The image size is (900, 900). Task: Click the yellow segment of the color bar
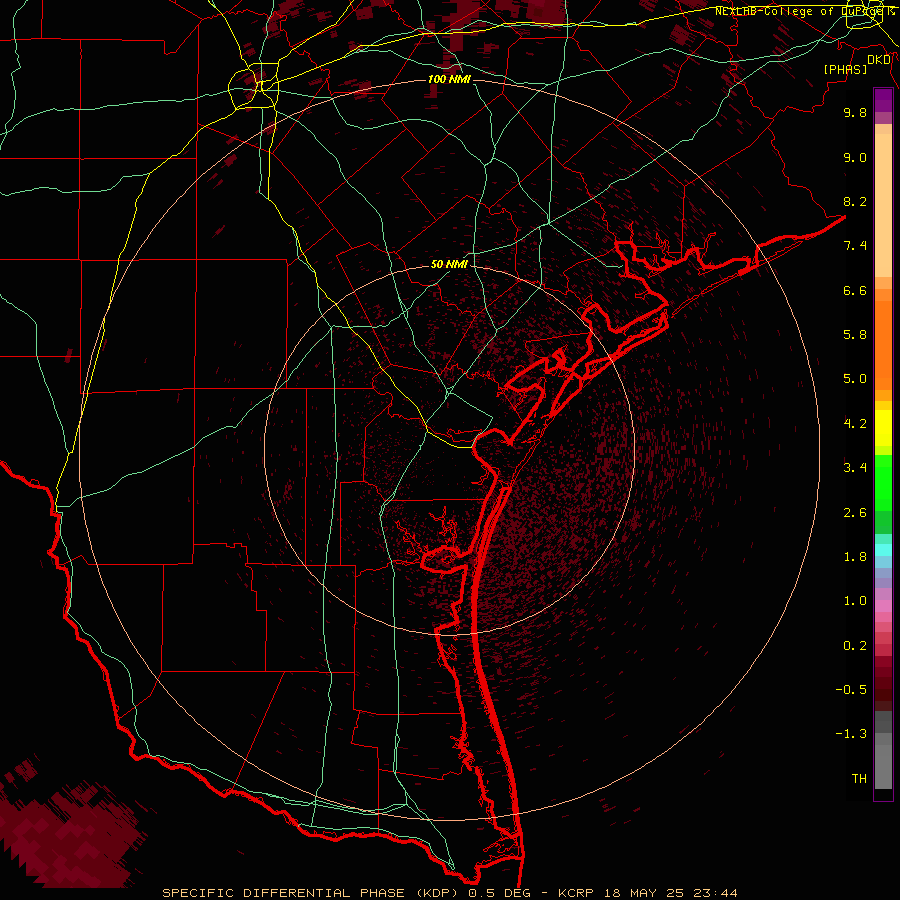883,428
